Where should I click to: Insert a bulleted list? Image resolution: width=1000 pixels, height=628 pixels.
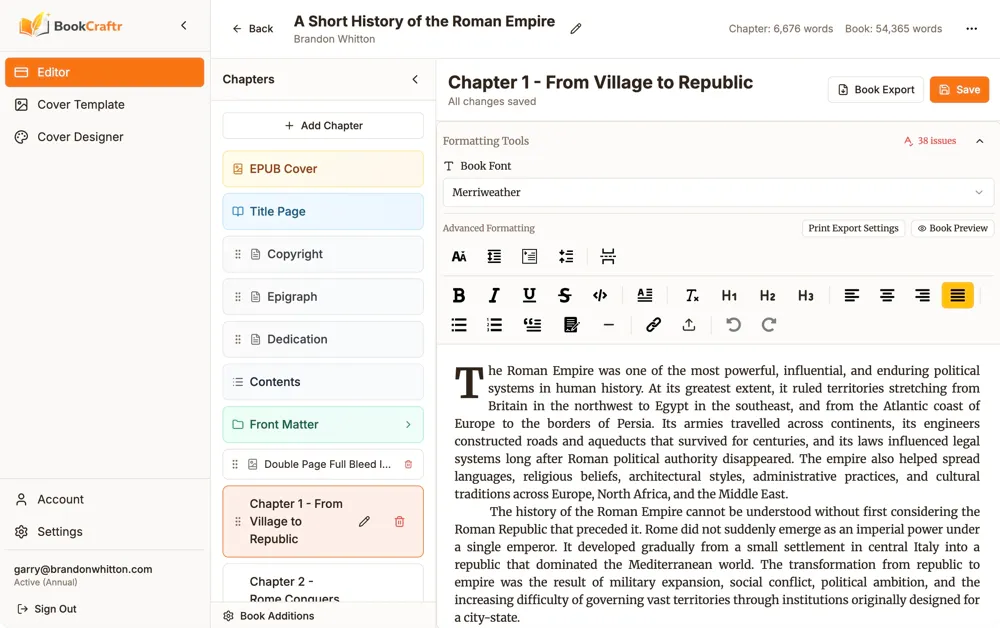(459, 325)
